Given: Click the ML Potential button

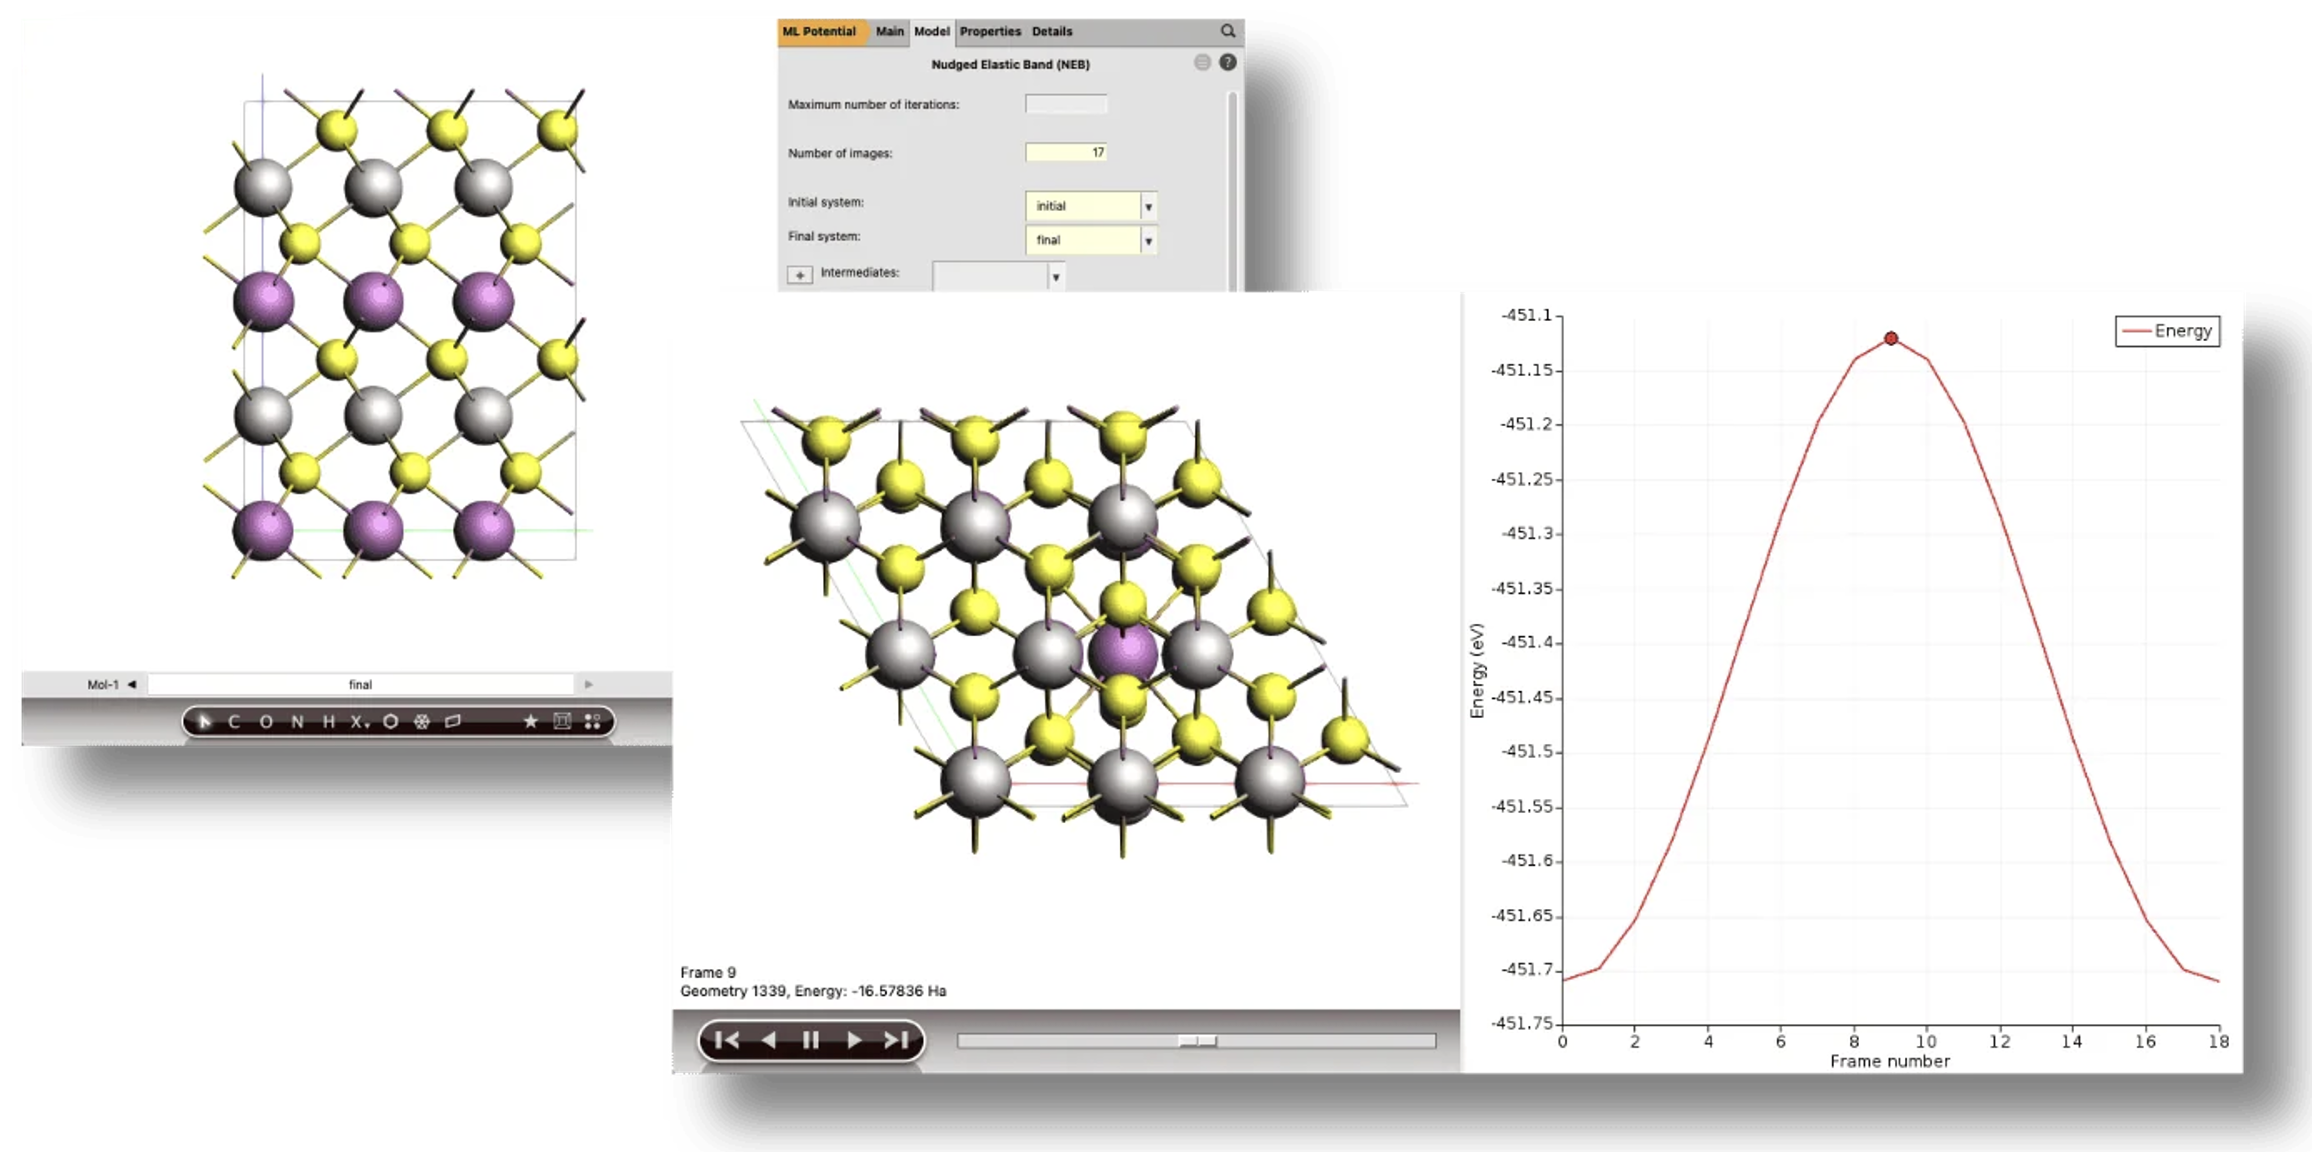Looking at the screenshot, I should (x=819, y=31).
